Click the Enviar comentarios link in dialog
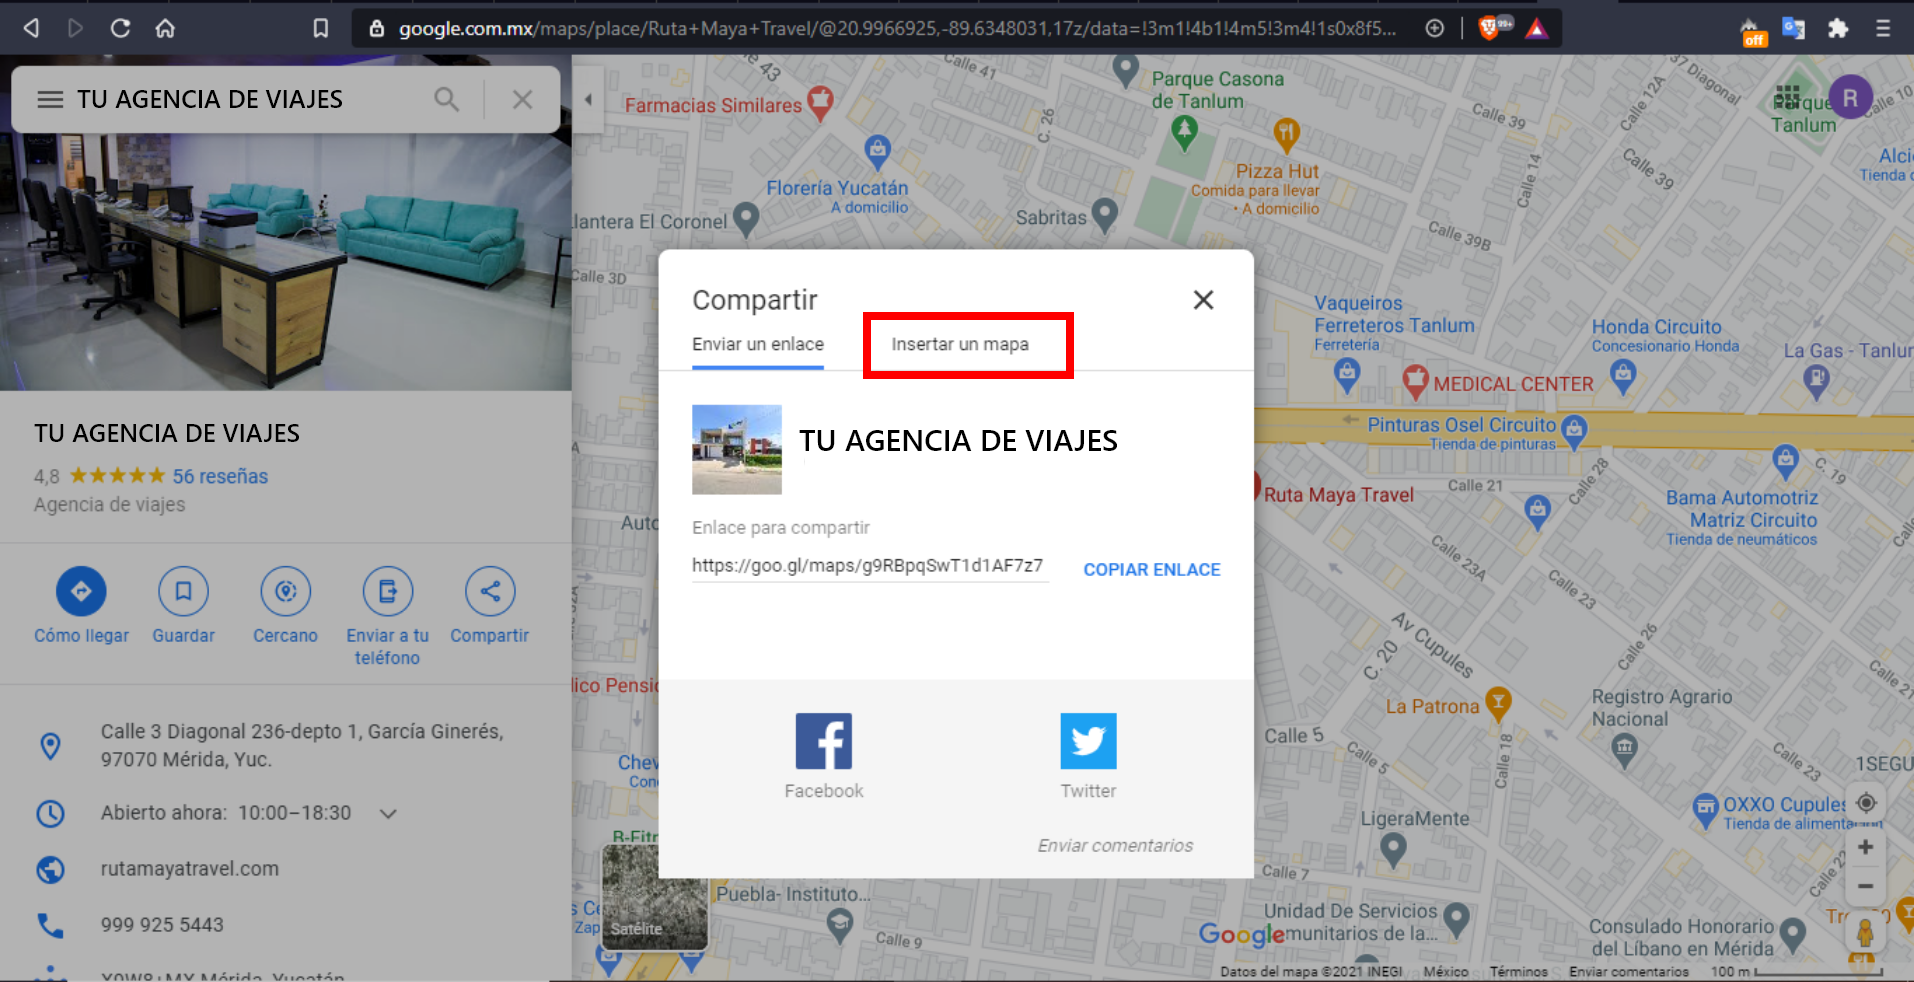 click(x=1115, y=846)
